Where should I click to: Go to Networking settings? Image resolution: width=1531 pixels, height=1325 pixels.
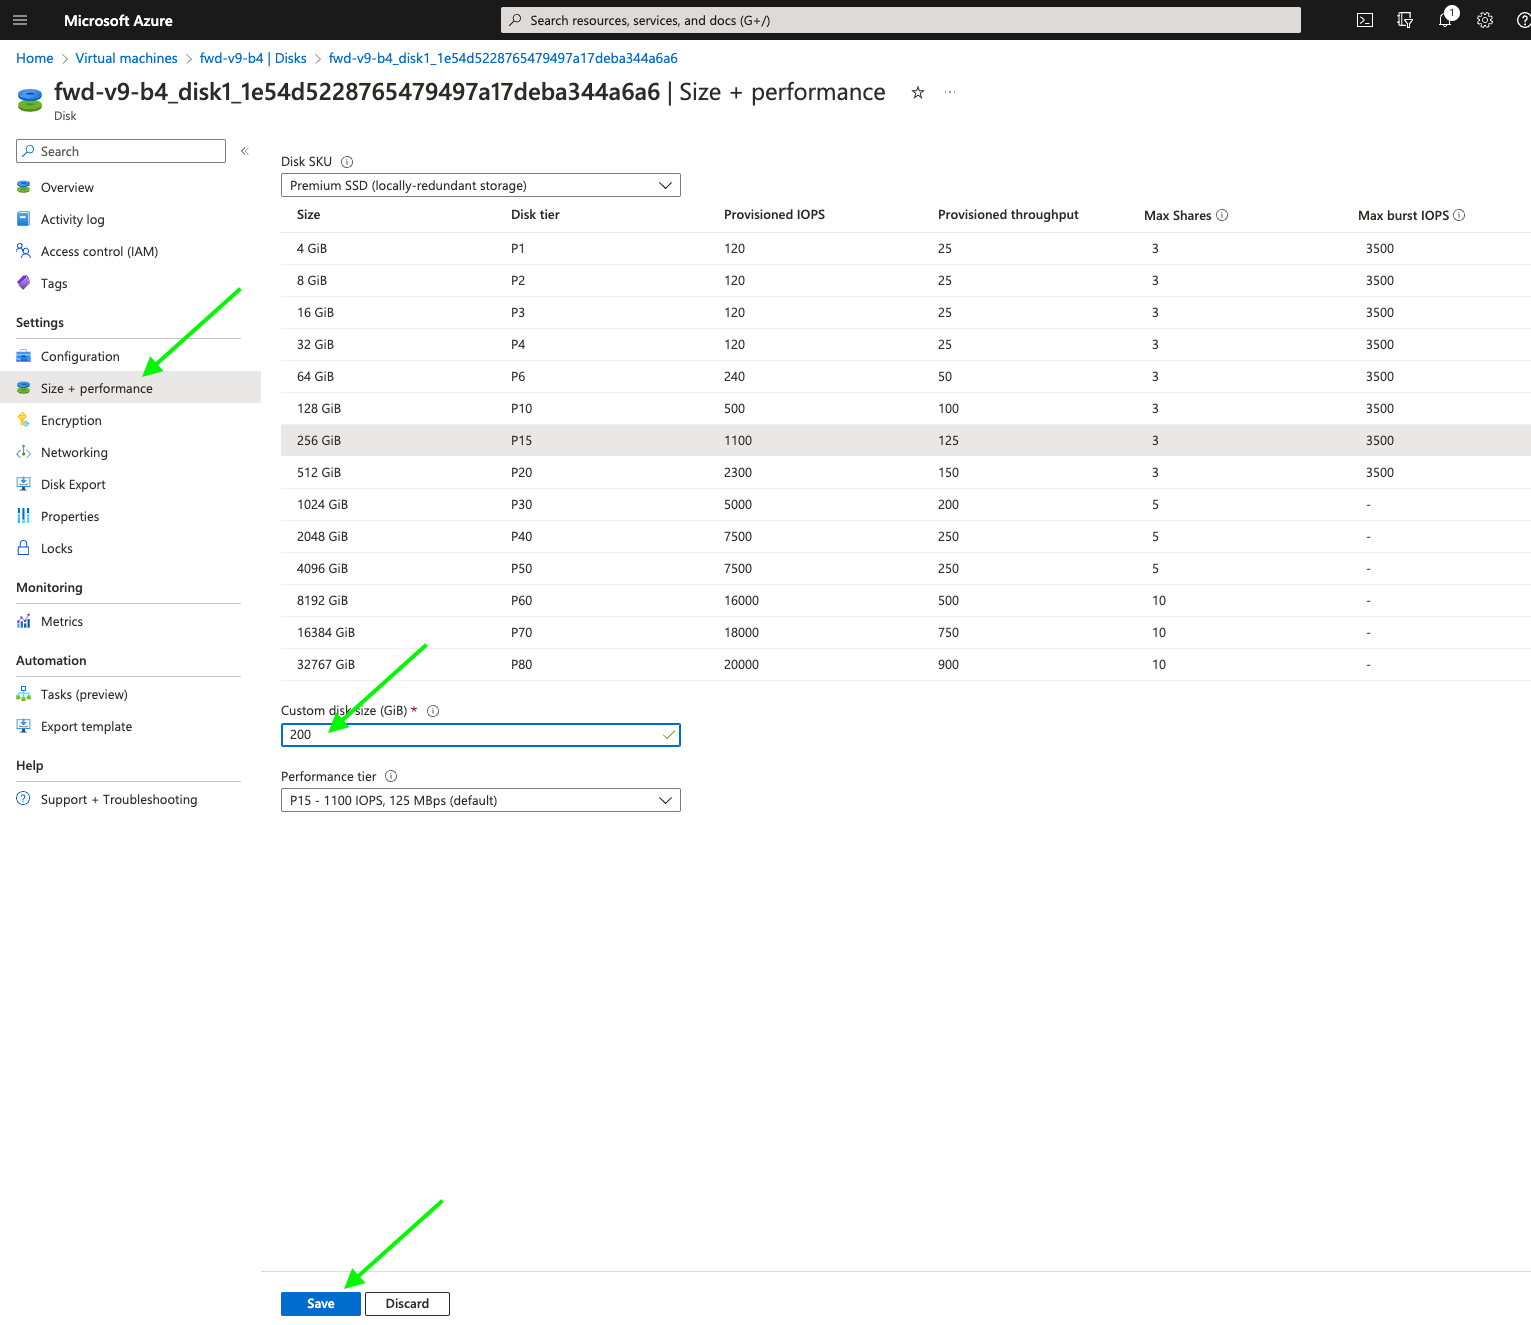(74, 453)
